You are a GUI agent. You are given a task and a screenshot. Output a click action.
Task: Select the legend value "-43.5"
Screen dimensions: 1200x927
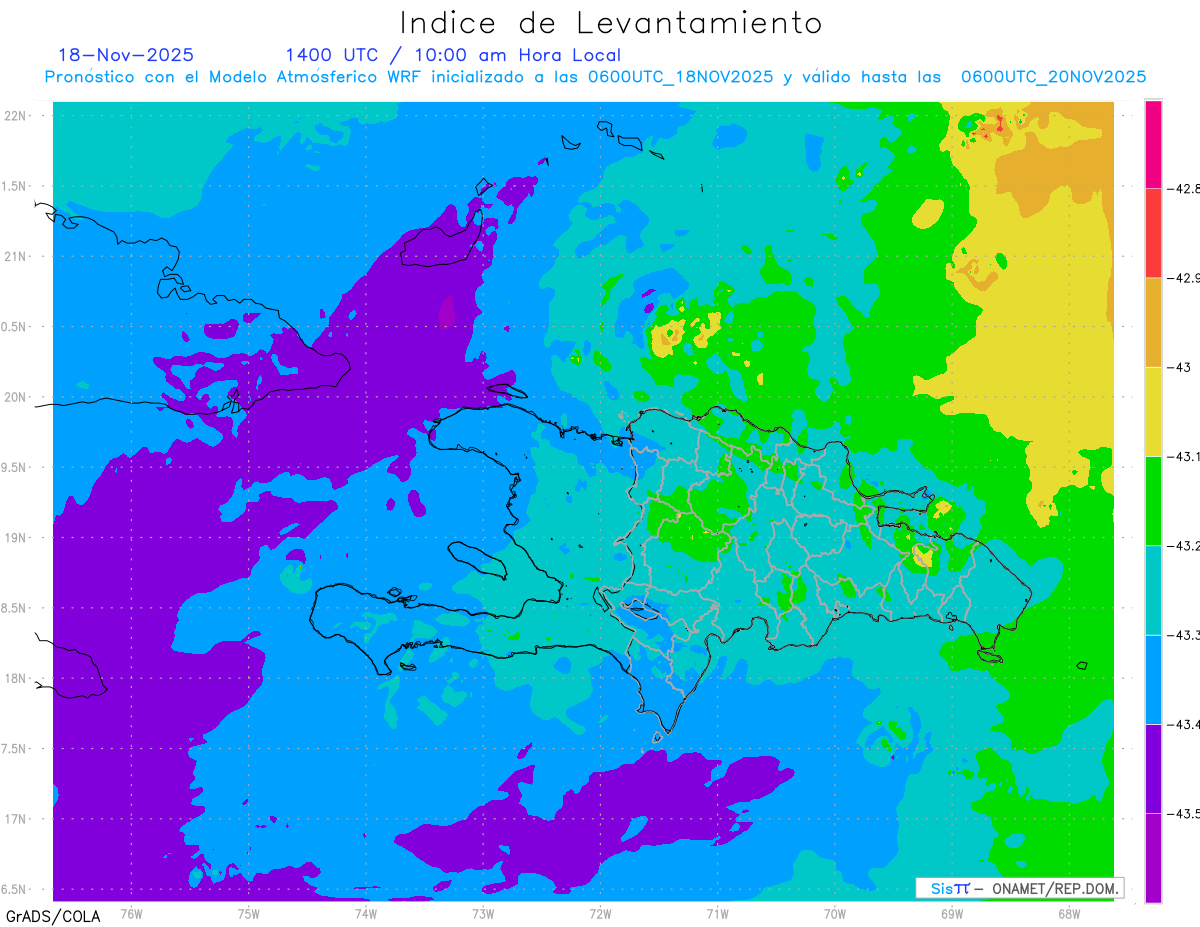click(x=1183, y=814)
